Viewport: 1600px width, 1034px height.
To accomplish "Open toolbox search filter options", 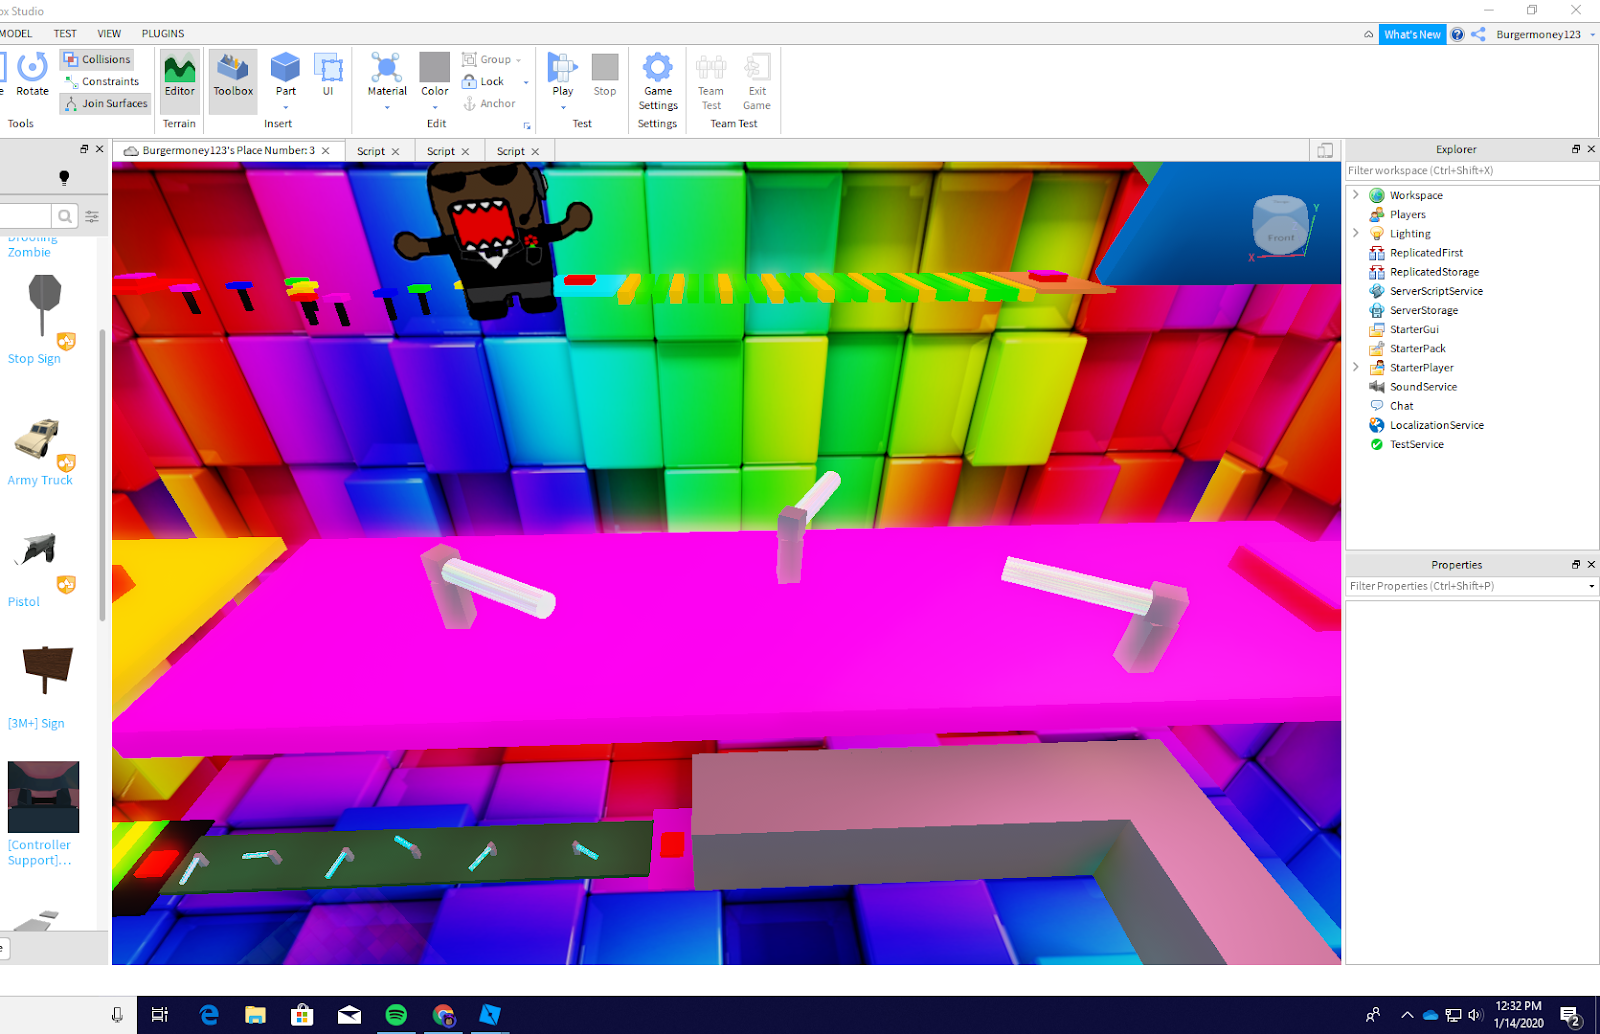I will pyautogui.click(x=92, y=216).
